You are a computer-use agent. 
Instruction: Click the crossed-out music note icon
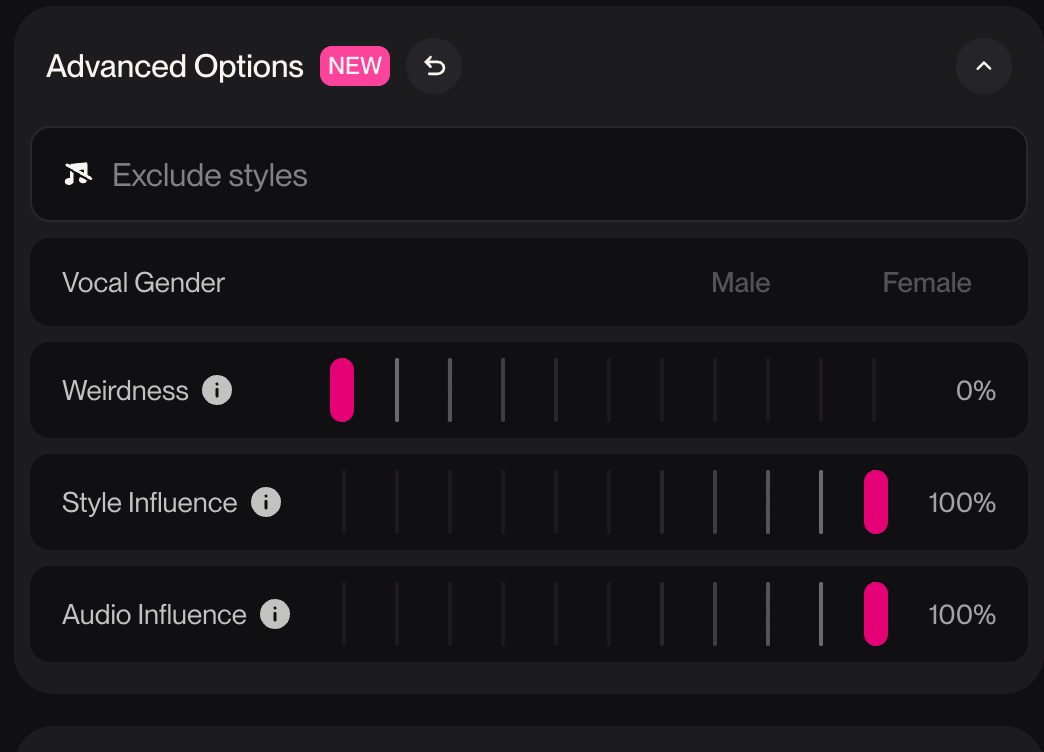(77, 175)
